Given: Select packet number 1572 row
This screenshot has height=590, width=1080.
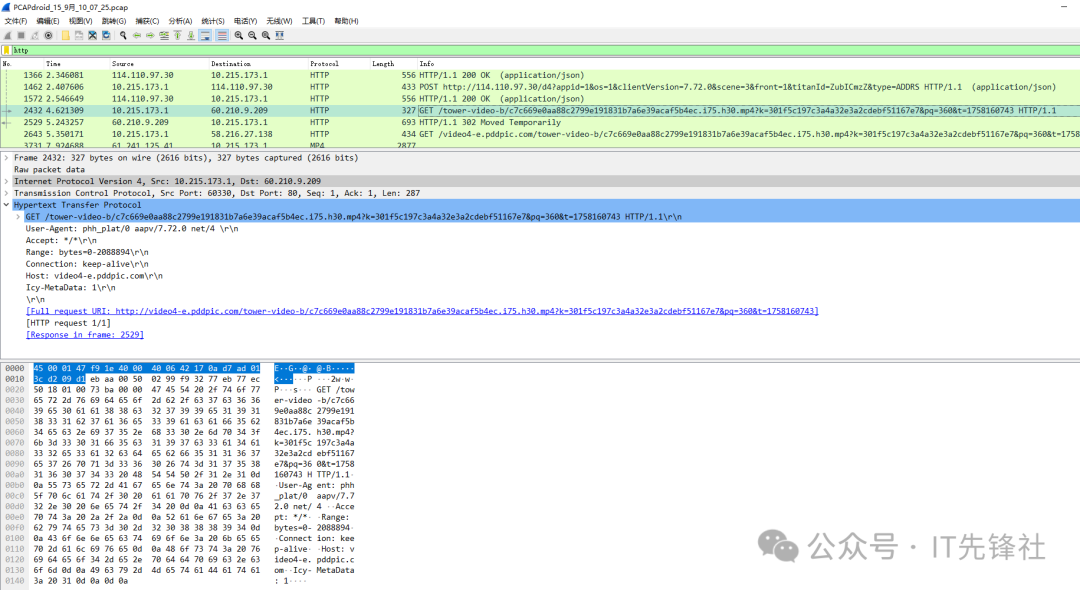Looking at the screenshot, I should 540,98.
